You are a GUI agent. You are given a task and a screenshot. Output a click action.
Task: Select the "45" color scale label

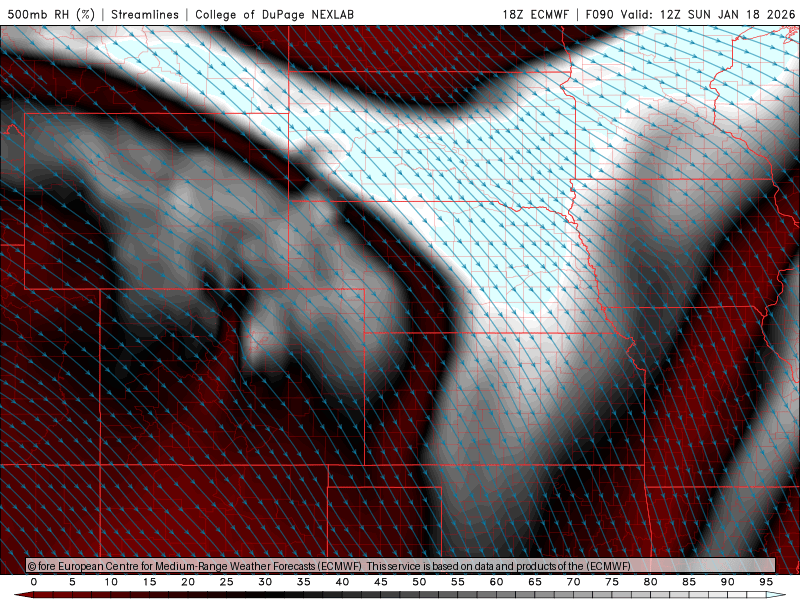click(x=381, y=582)
